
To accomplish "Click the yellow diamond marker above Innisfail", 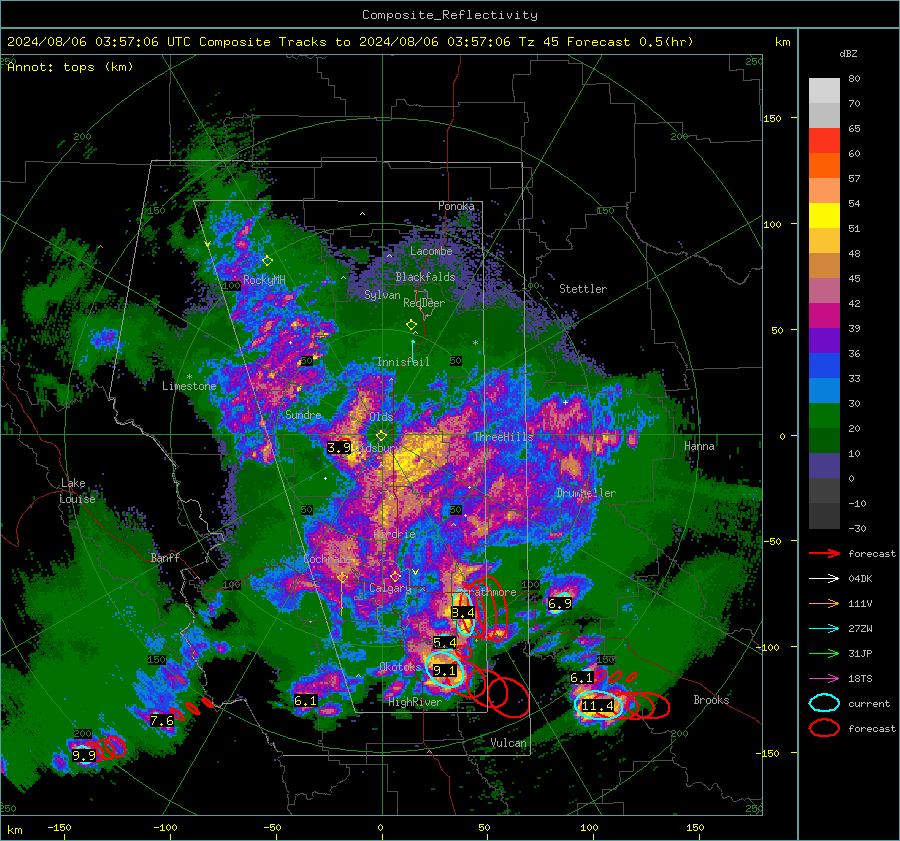I will 411,325.
